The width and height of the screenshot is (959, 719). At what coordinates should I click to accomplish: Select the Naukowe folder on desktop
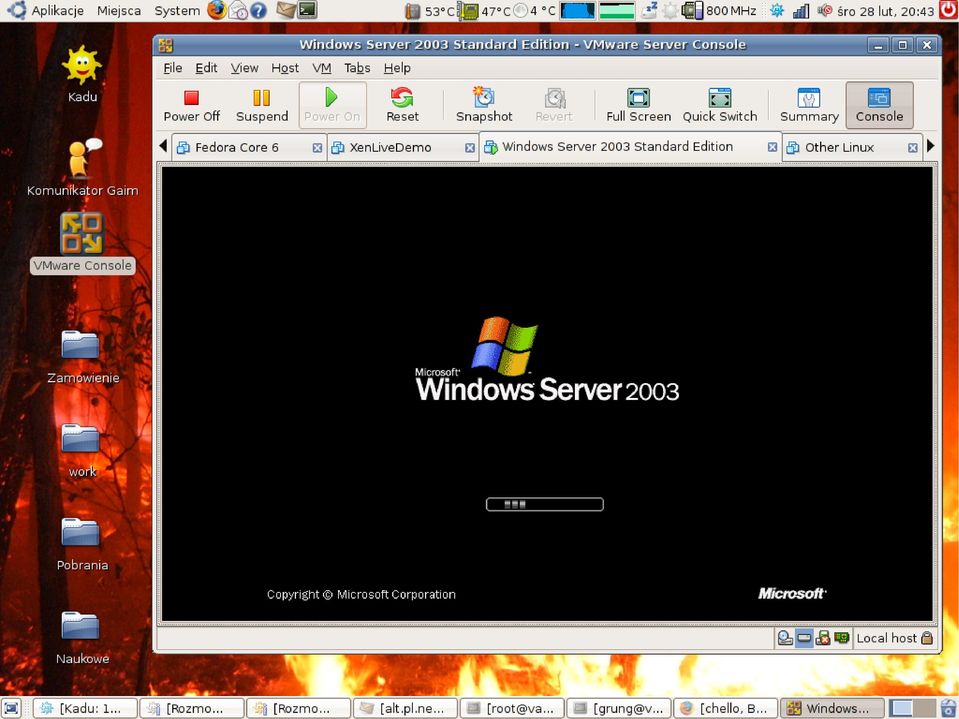click(82, 638)
